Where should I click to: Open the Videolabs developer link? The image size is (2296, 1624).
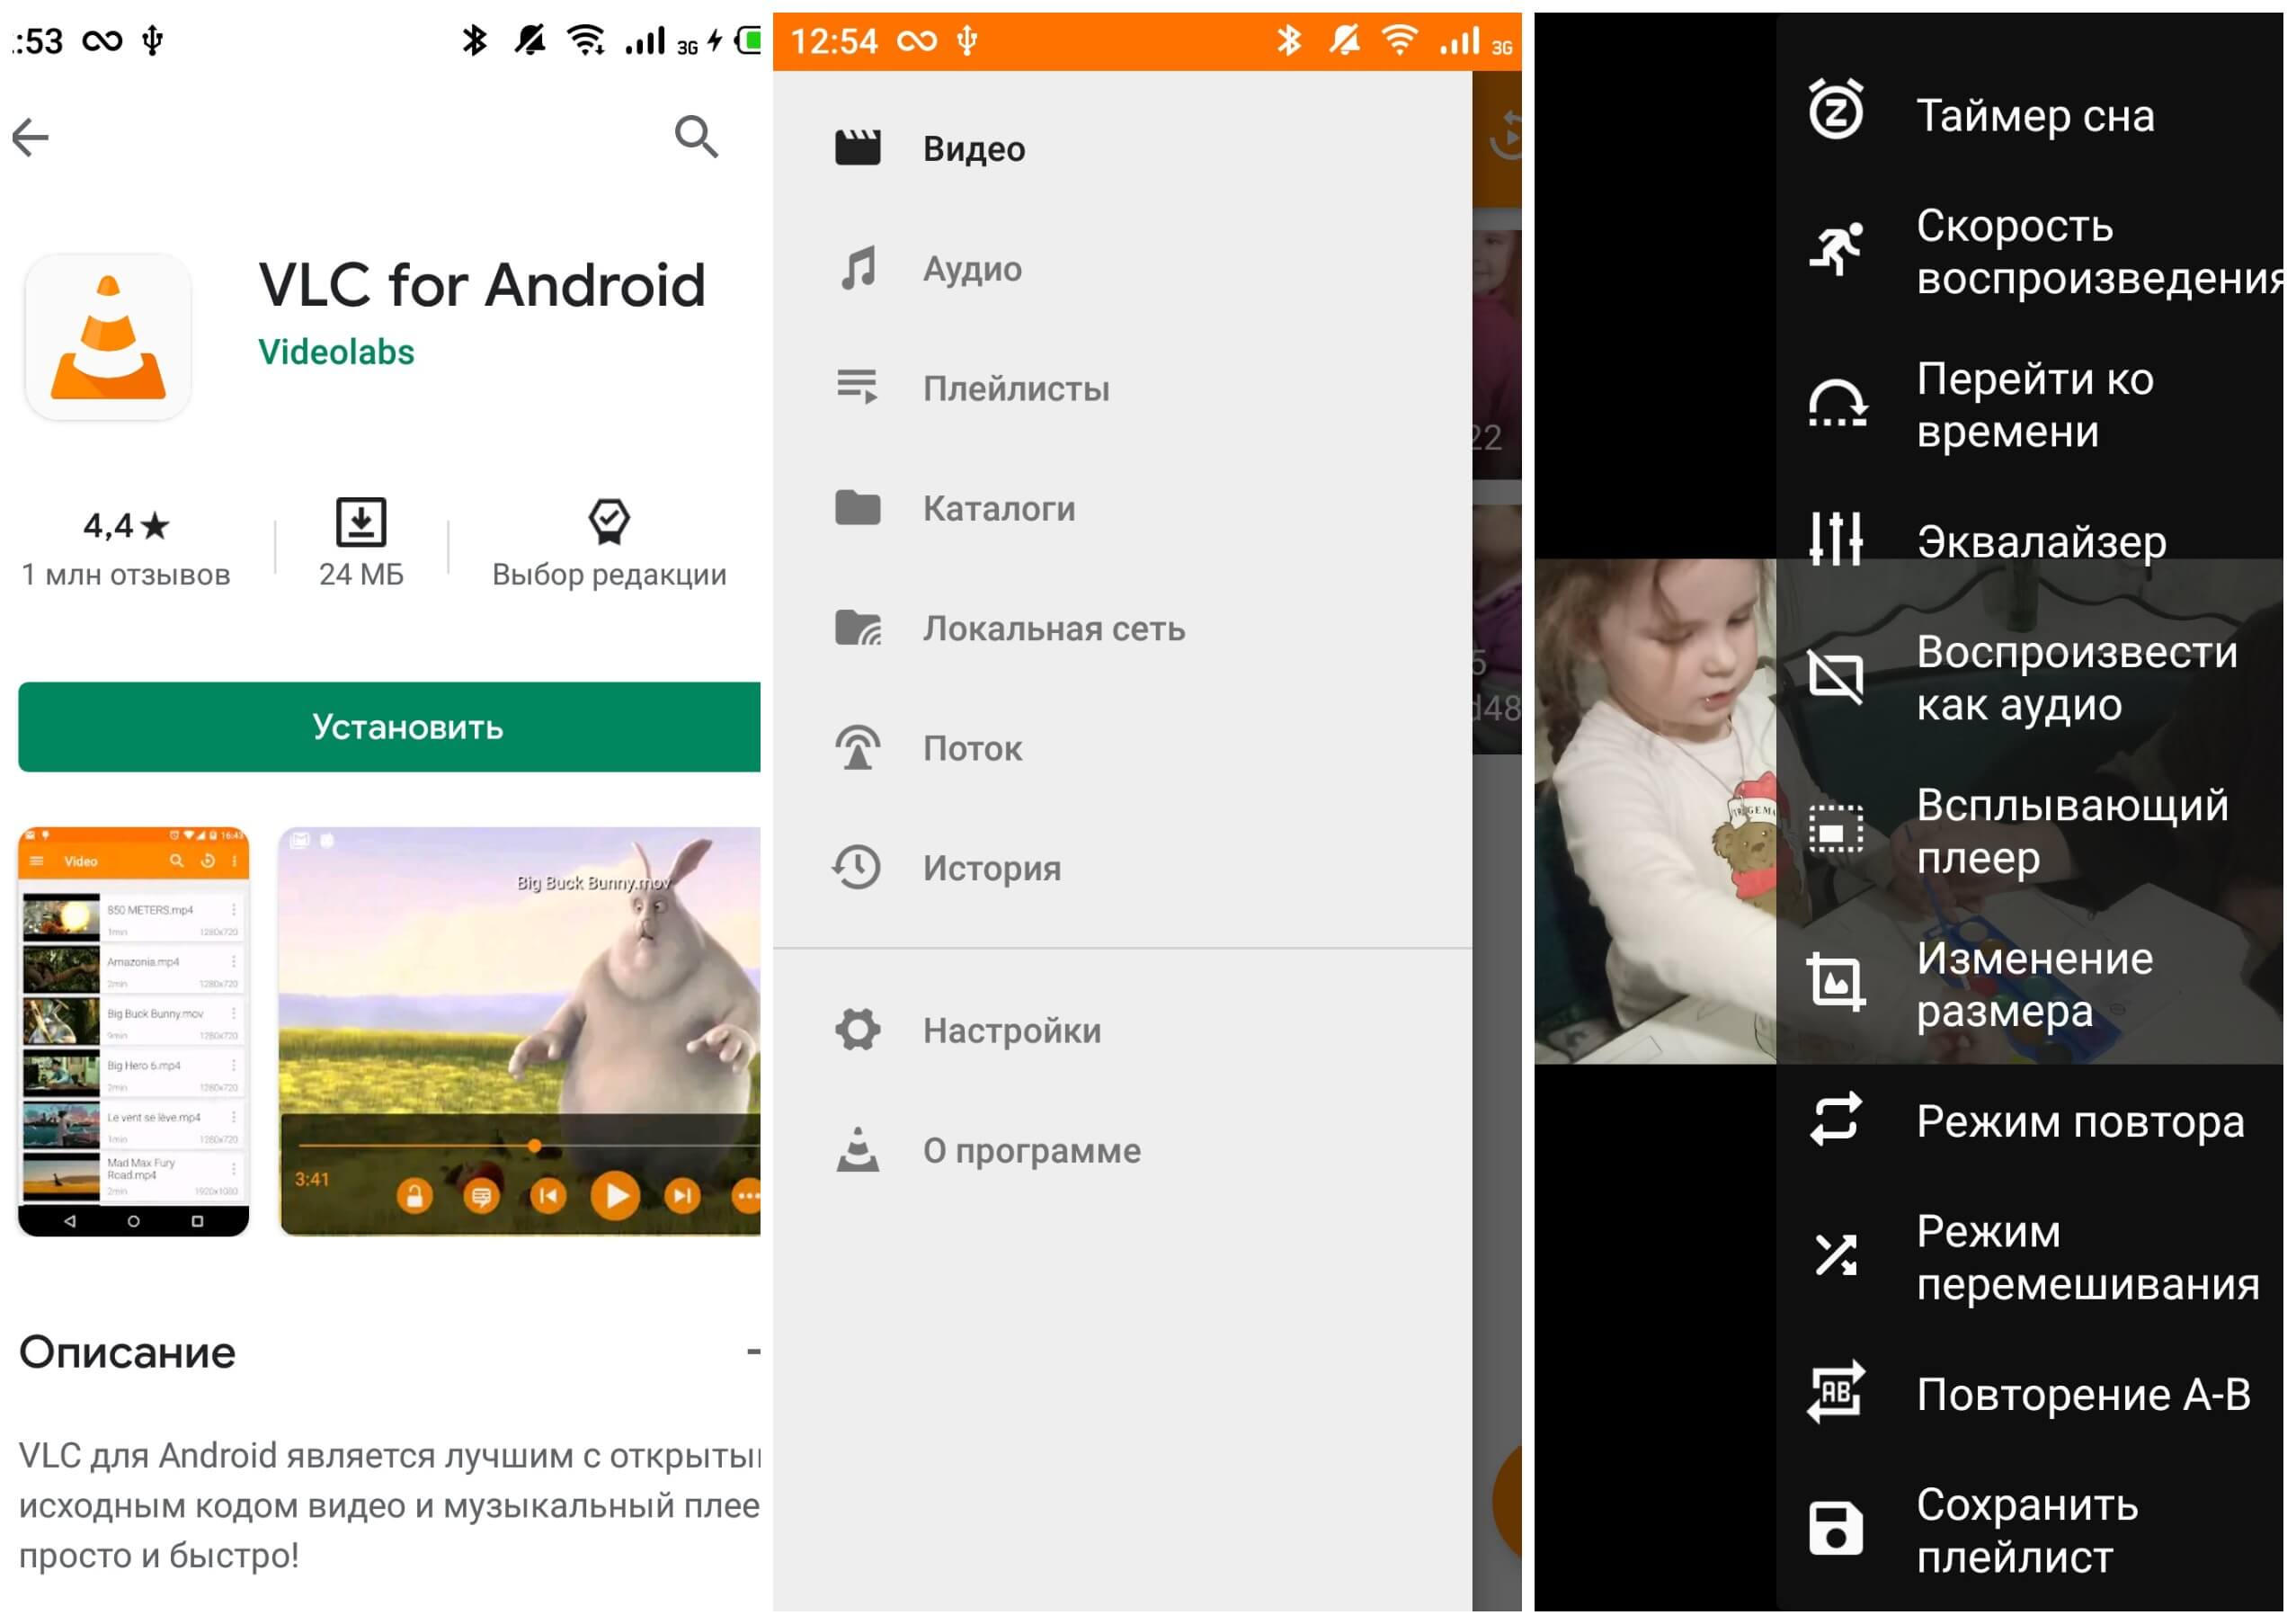click(336, 352)
